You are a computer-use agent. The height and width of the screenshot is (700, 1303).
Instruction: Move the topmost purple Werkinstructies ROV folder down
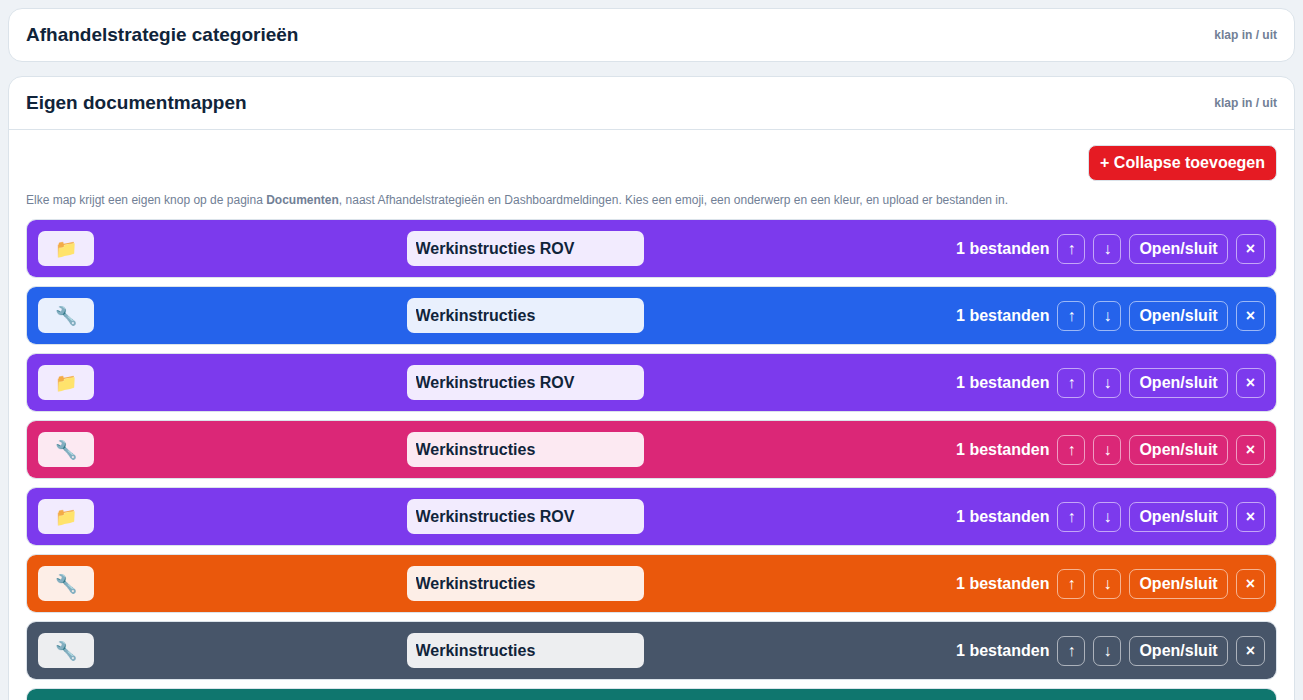tap(1107, 249)
